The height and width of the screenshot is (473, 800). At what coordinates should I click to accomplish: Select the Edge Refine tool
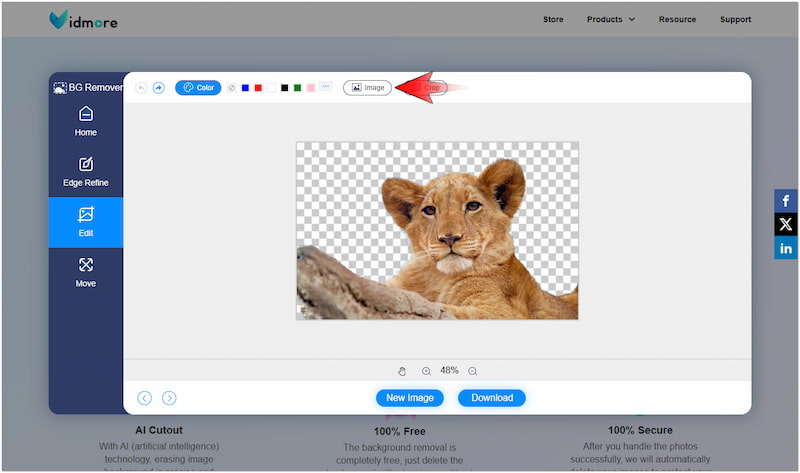[86, 172]
